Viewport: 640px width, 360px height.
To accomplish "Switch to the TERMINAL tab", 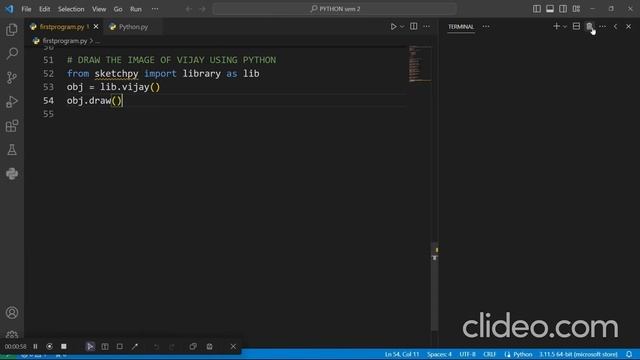I will [461, 27].
